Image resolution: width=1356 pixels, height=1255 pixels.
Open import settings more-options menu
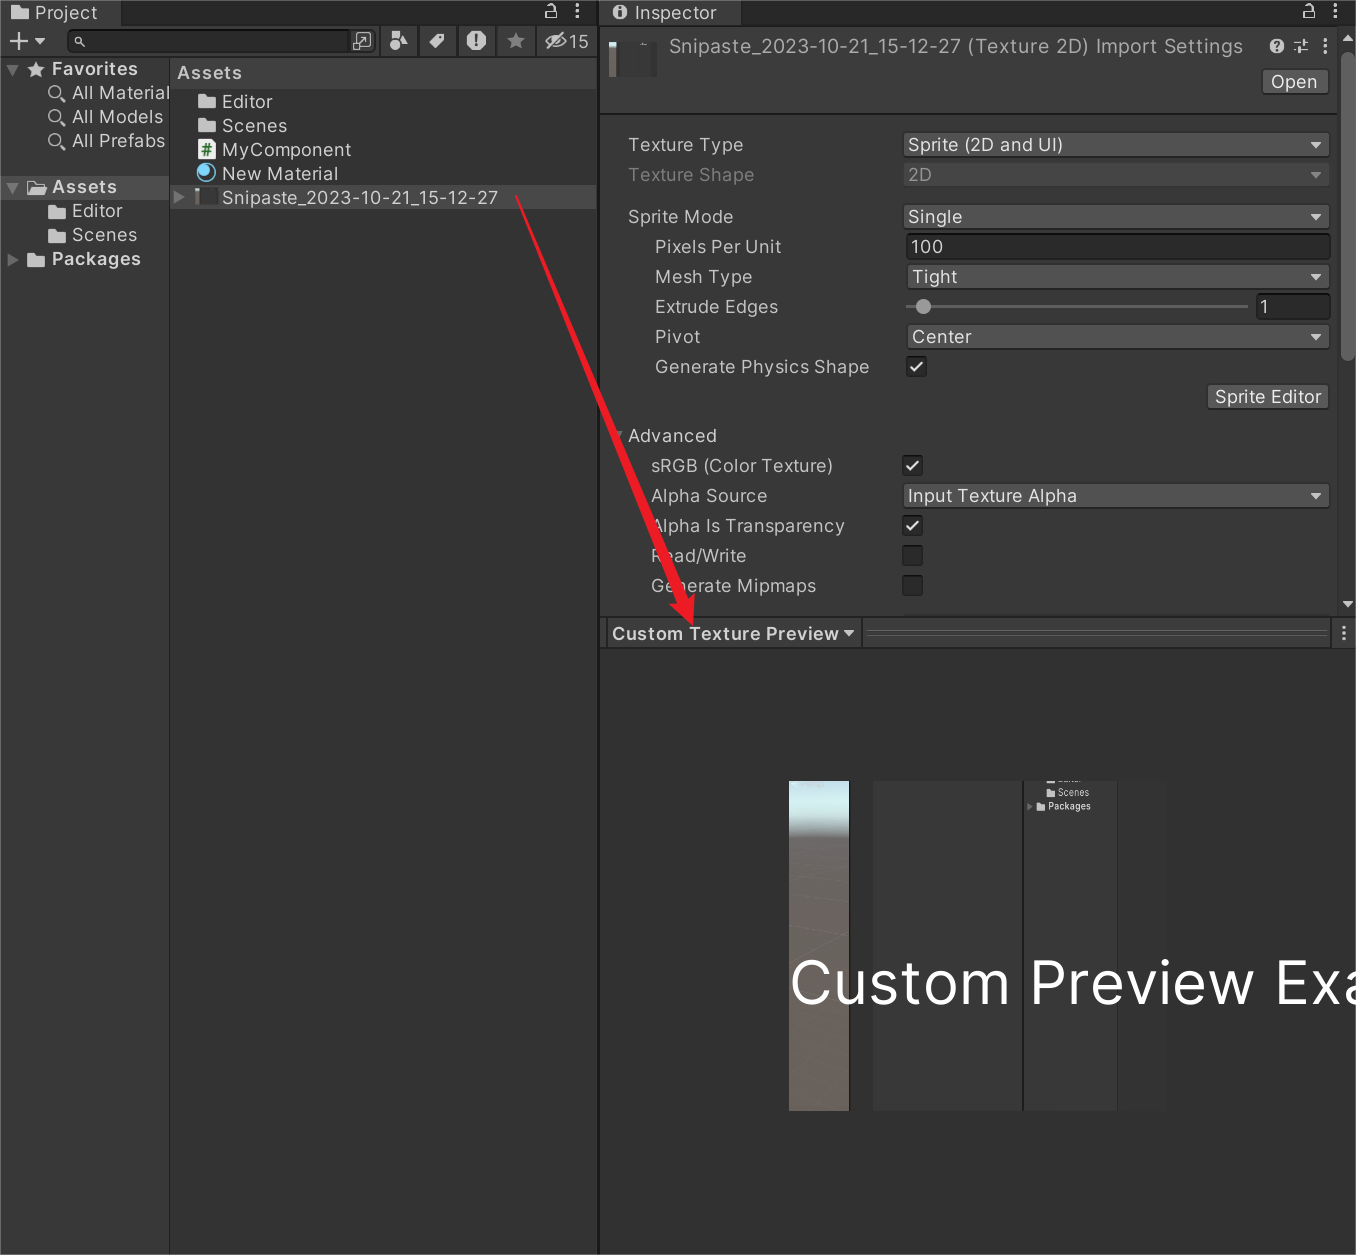(1325, 46)
